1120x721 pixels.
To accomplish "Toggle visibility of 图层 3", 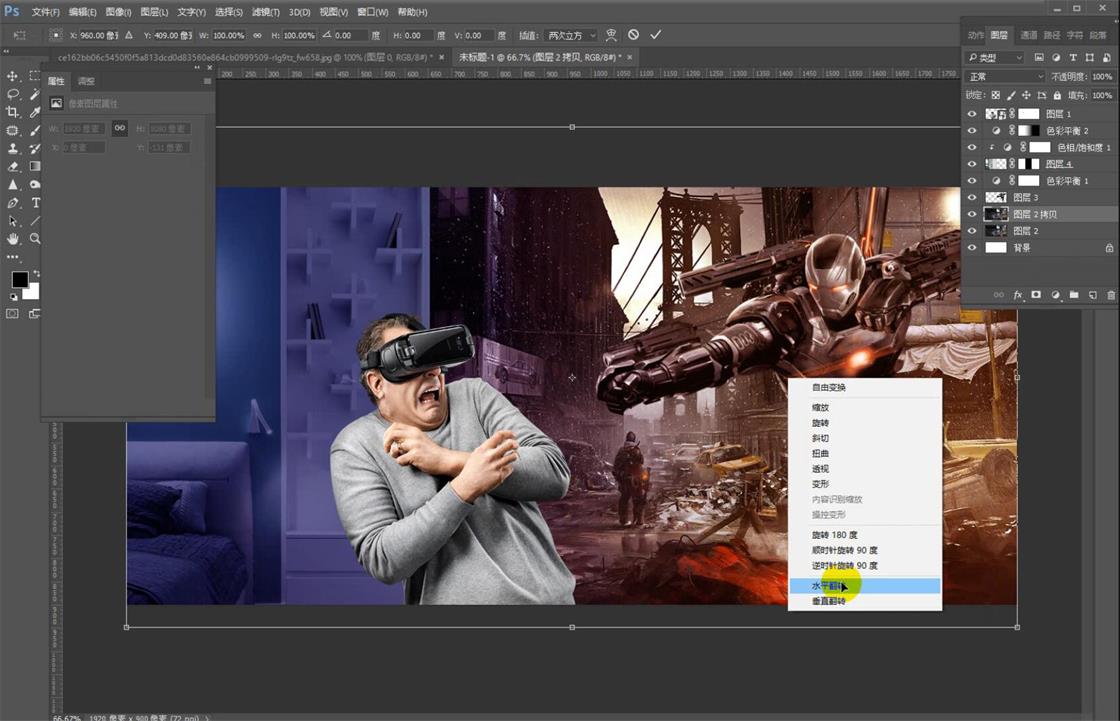I will [972, 197].
